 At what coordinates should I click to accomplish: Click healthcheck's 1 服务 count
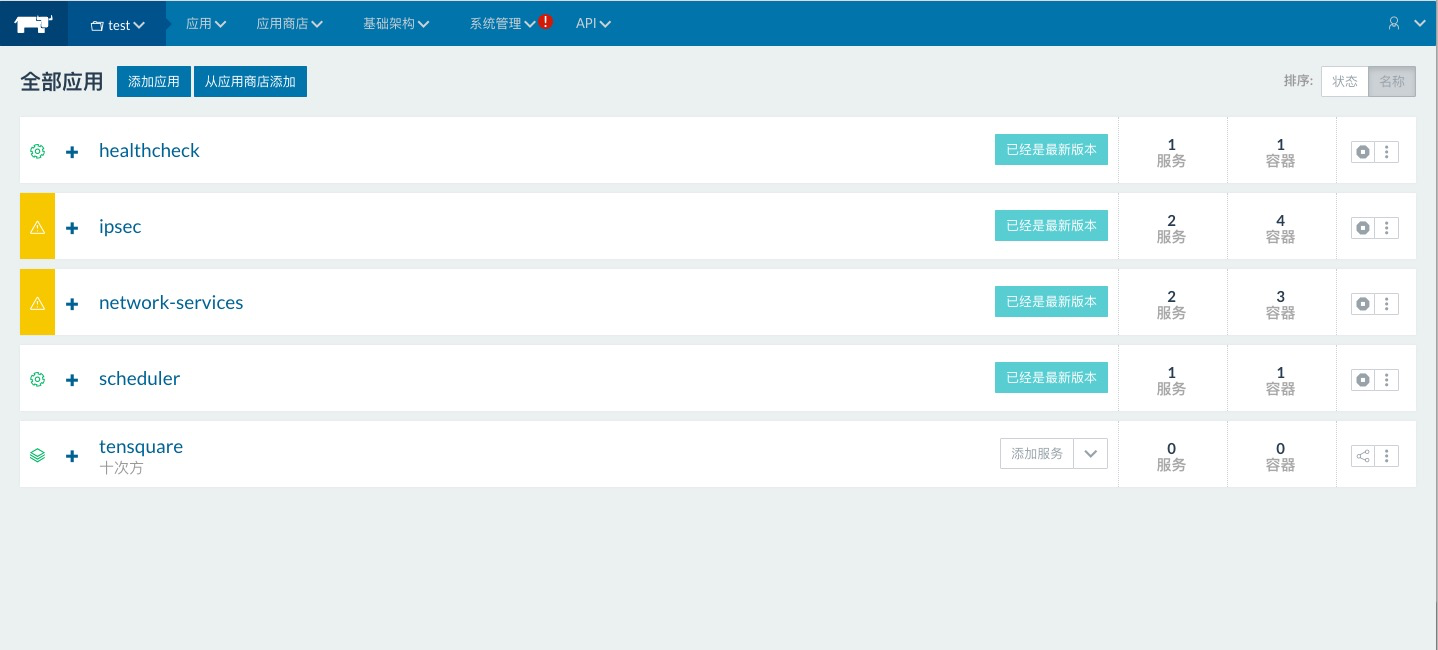point(1171,152)
